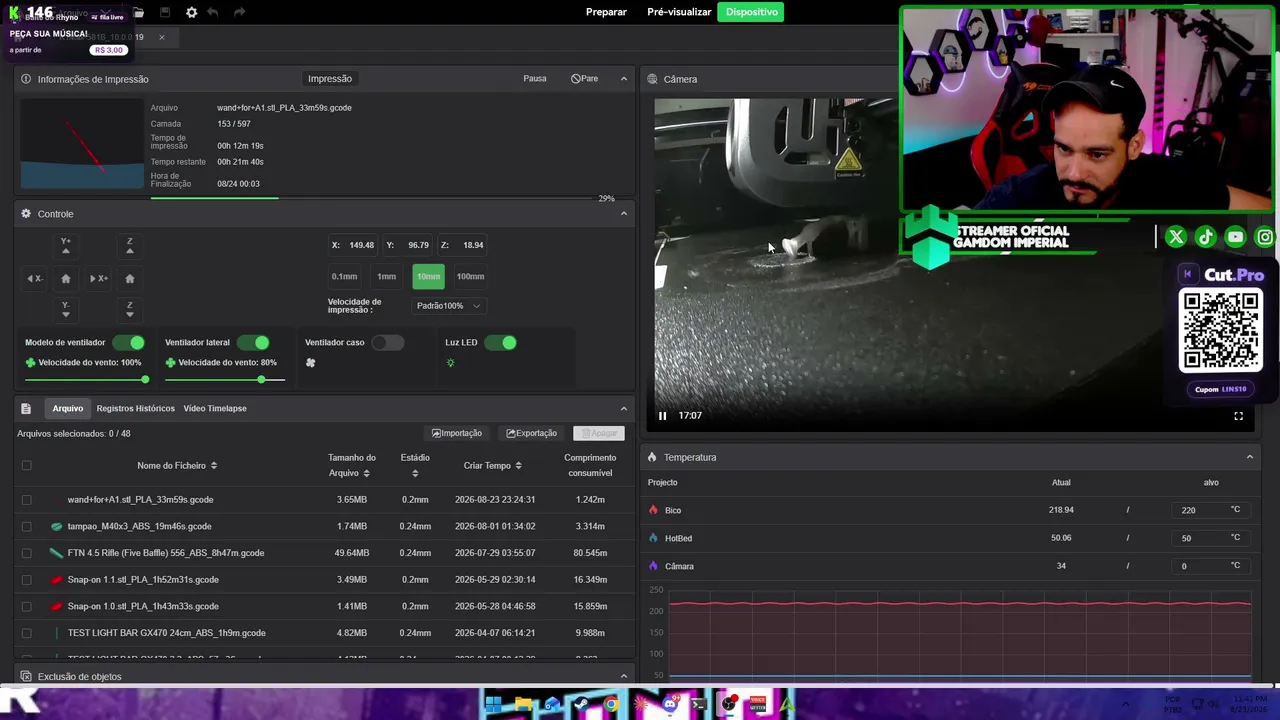Tick Snap-on 1.0.stl file checkbox
The height and width of the screenshot is (720, 1280).
click(27, 606)
